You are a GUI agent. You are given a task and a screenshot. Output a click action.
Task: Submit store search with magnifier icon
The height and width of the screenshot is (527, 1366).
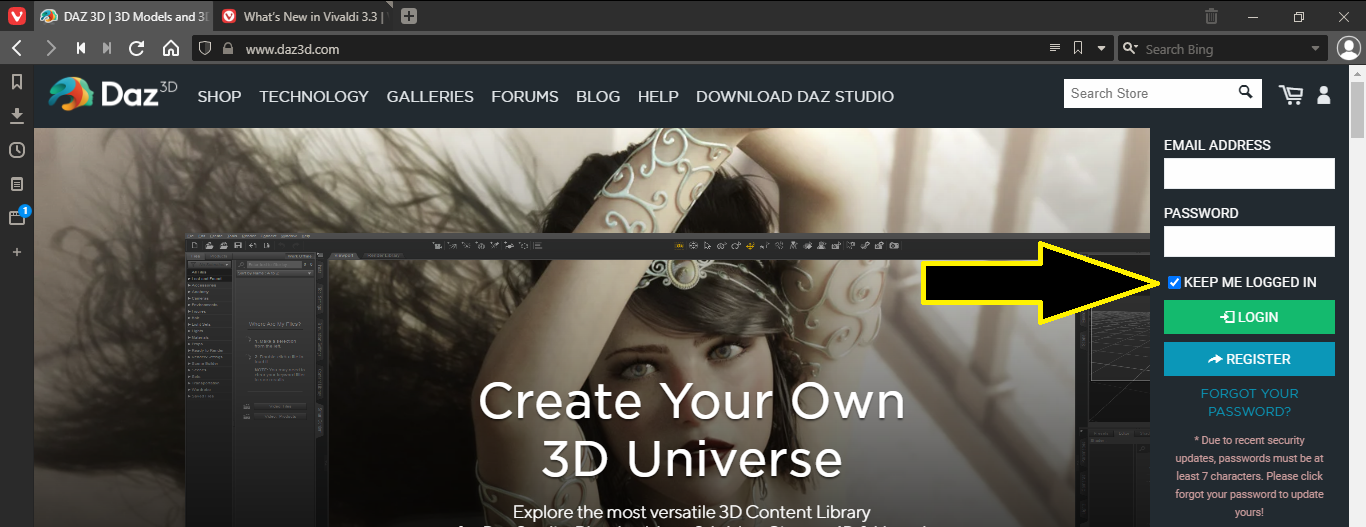pyautogui.click(x=1245, y=93)
